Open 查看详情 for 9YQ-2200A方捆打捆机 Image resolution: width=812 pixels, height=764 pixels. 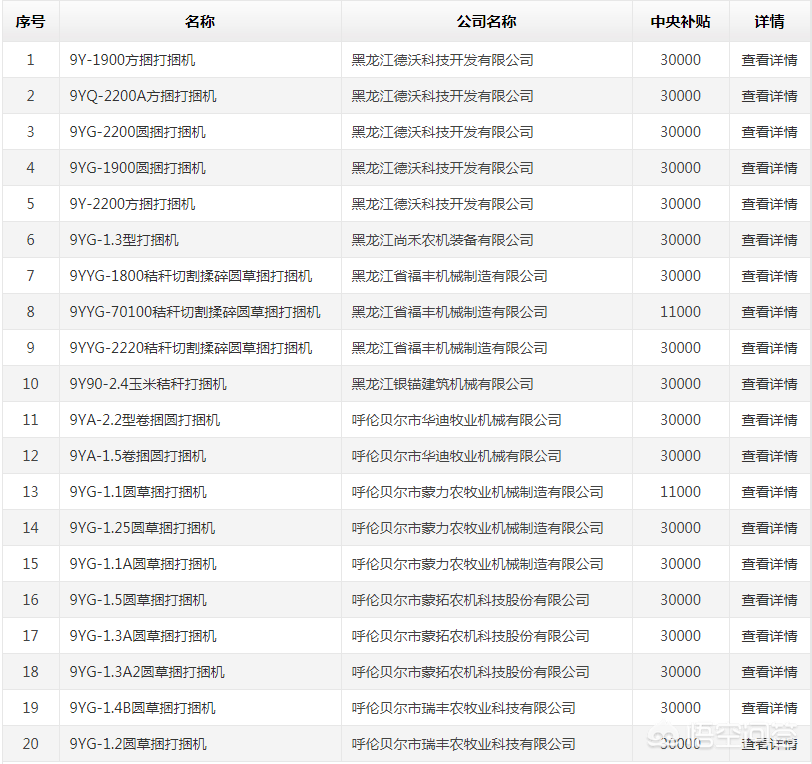[769, 96]
